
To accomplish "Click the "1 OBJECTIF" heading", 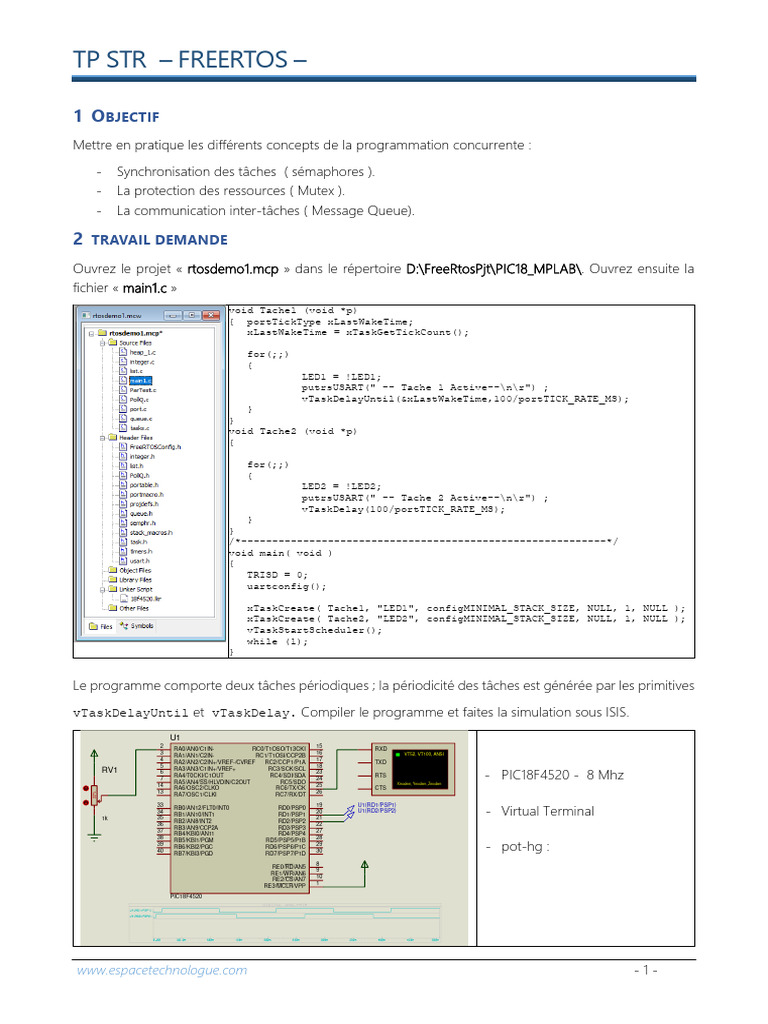I will pos(116,116).
